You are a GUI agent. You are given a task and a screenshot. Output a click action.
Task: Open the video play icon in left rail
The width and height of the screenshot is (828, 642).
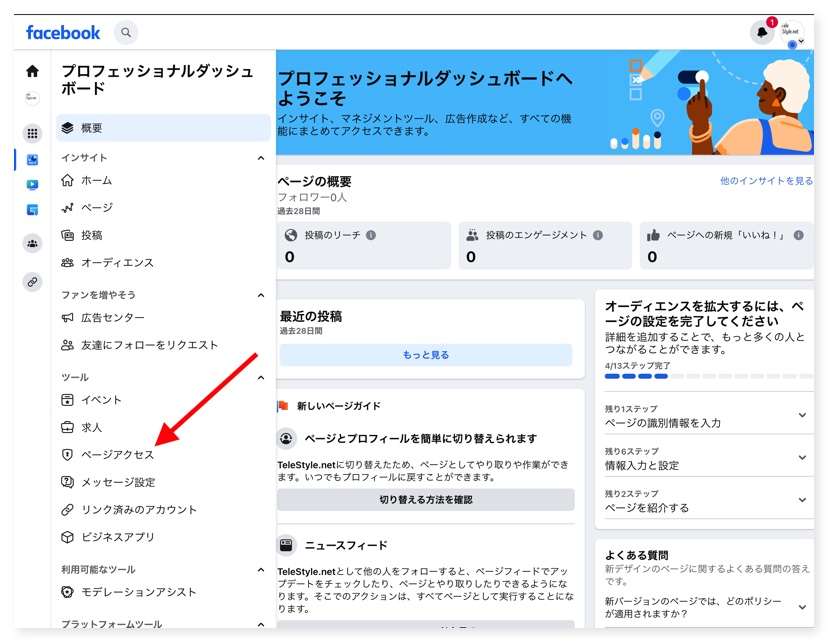pos(32,185)
